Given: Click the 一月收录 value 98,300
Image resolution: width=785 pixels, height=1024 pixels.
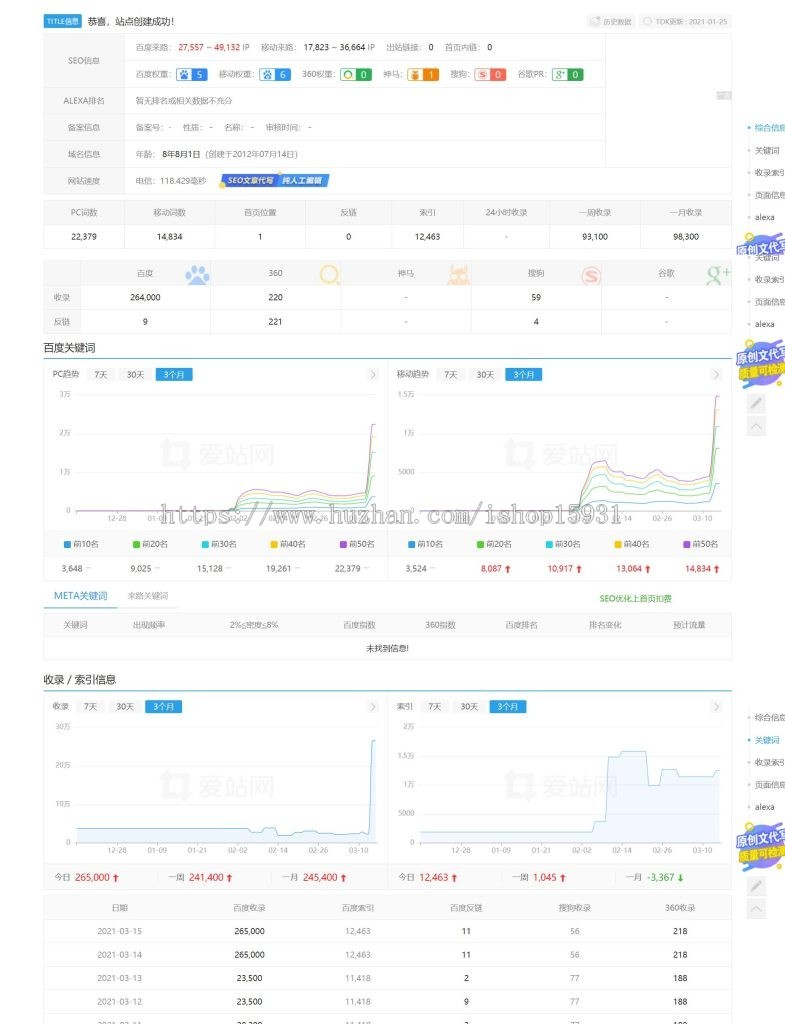Looking at the screenshot, I should click(x=686, y=237).
